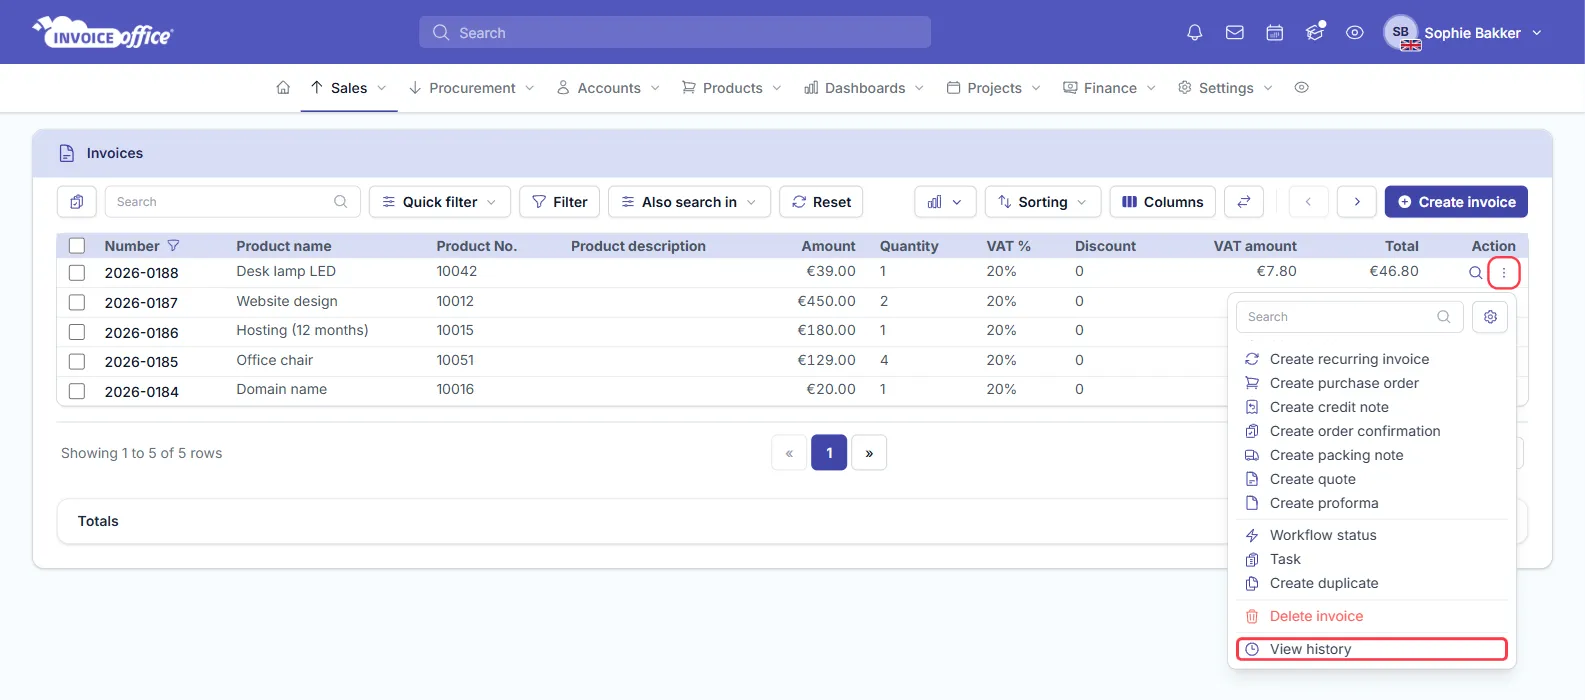Focus the action menu Search field
Screen dimensions: 1585x700
point(1350,317)
